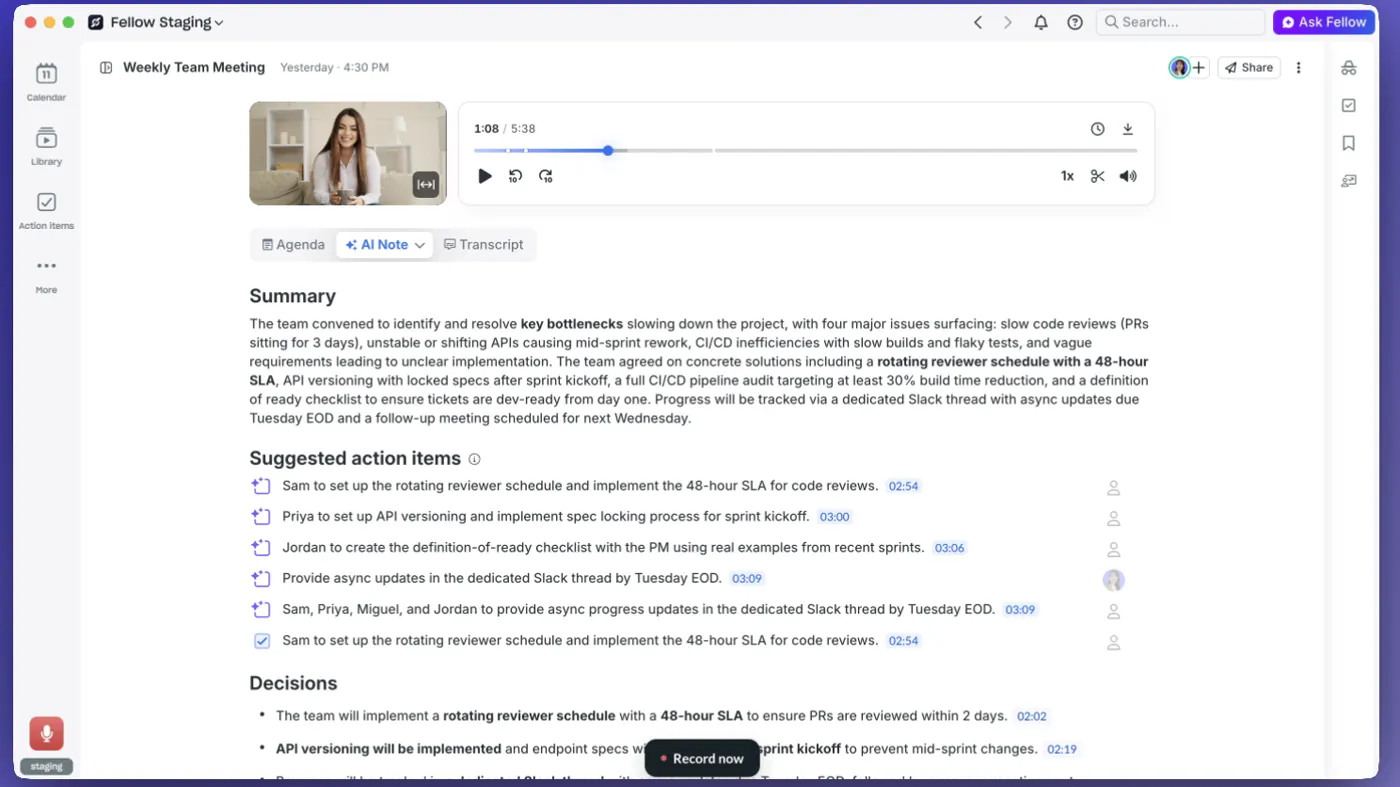Image resolution: width=1400 pixels, height=787 pixels.
Task: Accept the suggested 'Provide async updates' action item
Action: [x=261, y=579]
